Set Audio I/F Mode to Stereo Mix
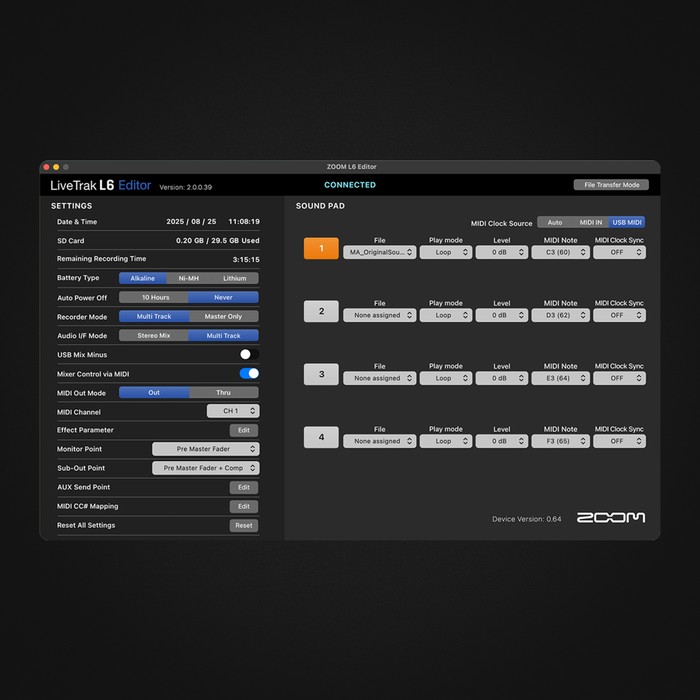700x700 pixels. [154, 335]
